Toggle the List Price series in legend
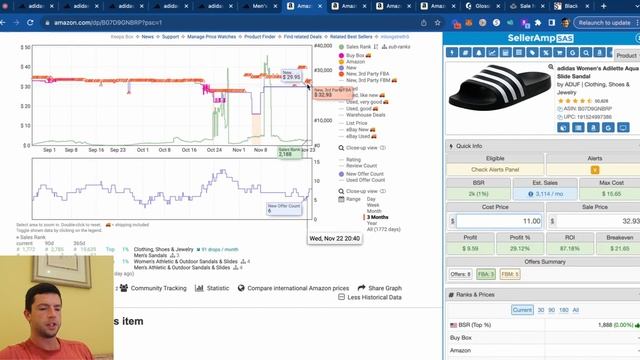640x360 pixels. tap(353, 123)
